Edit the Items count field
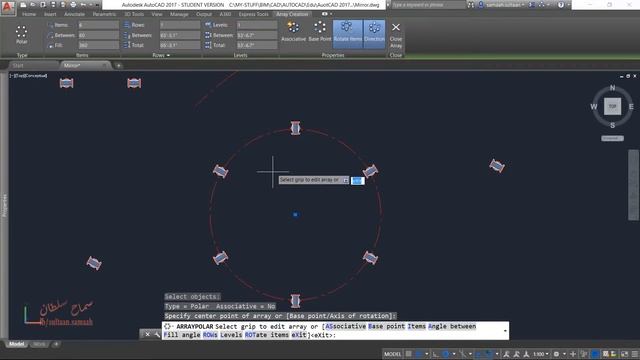This screenshot has width=640, height=360. point(98,25)
